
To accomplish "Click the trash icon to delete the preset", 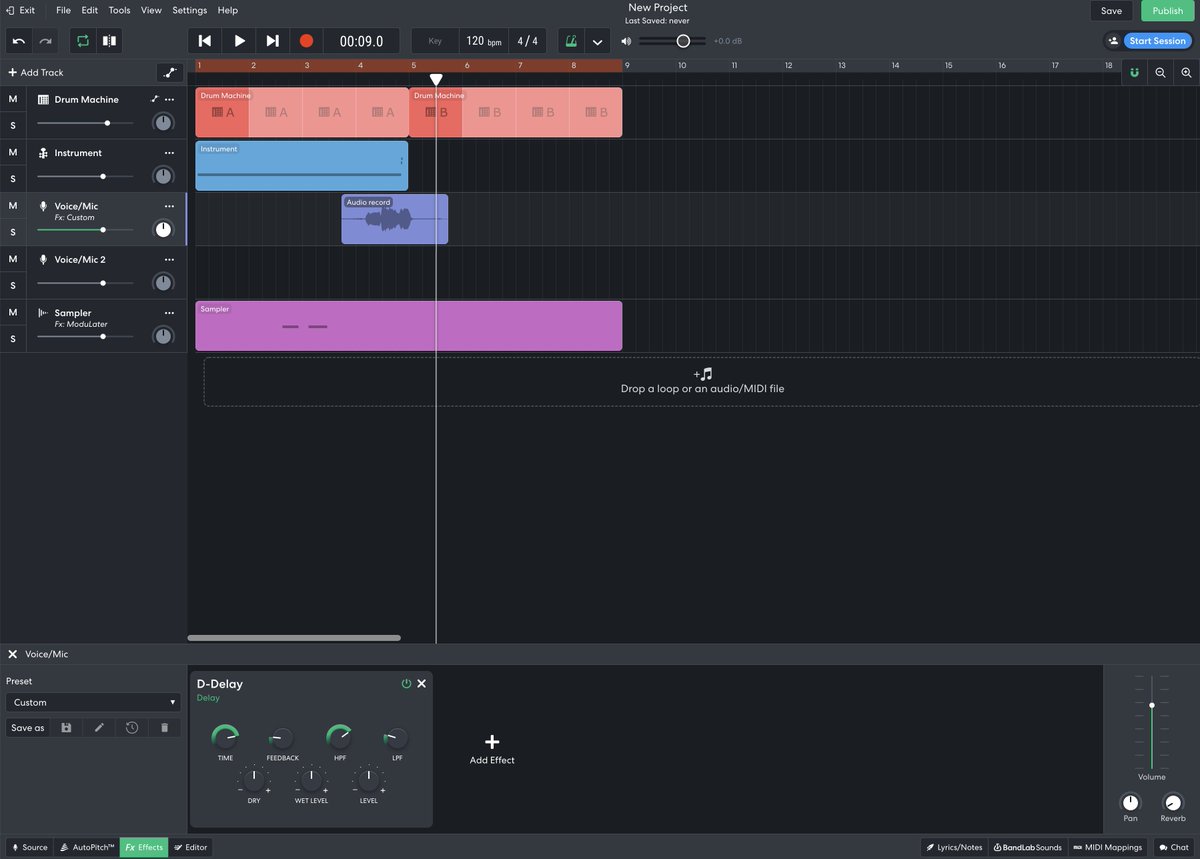I will pos(164,727).
